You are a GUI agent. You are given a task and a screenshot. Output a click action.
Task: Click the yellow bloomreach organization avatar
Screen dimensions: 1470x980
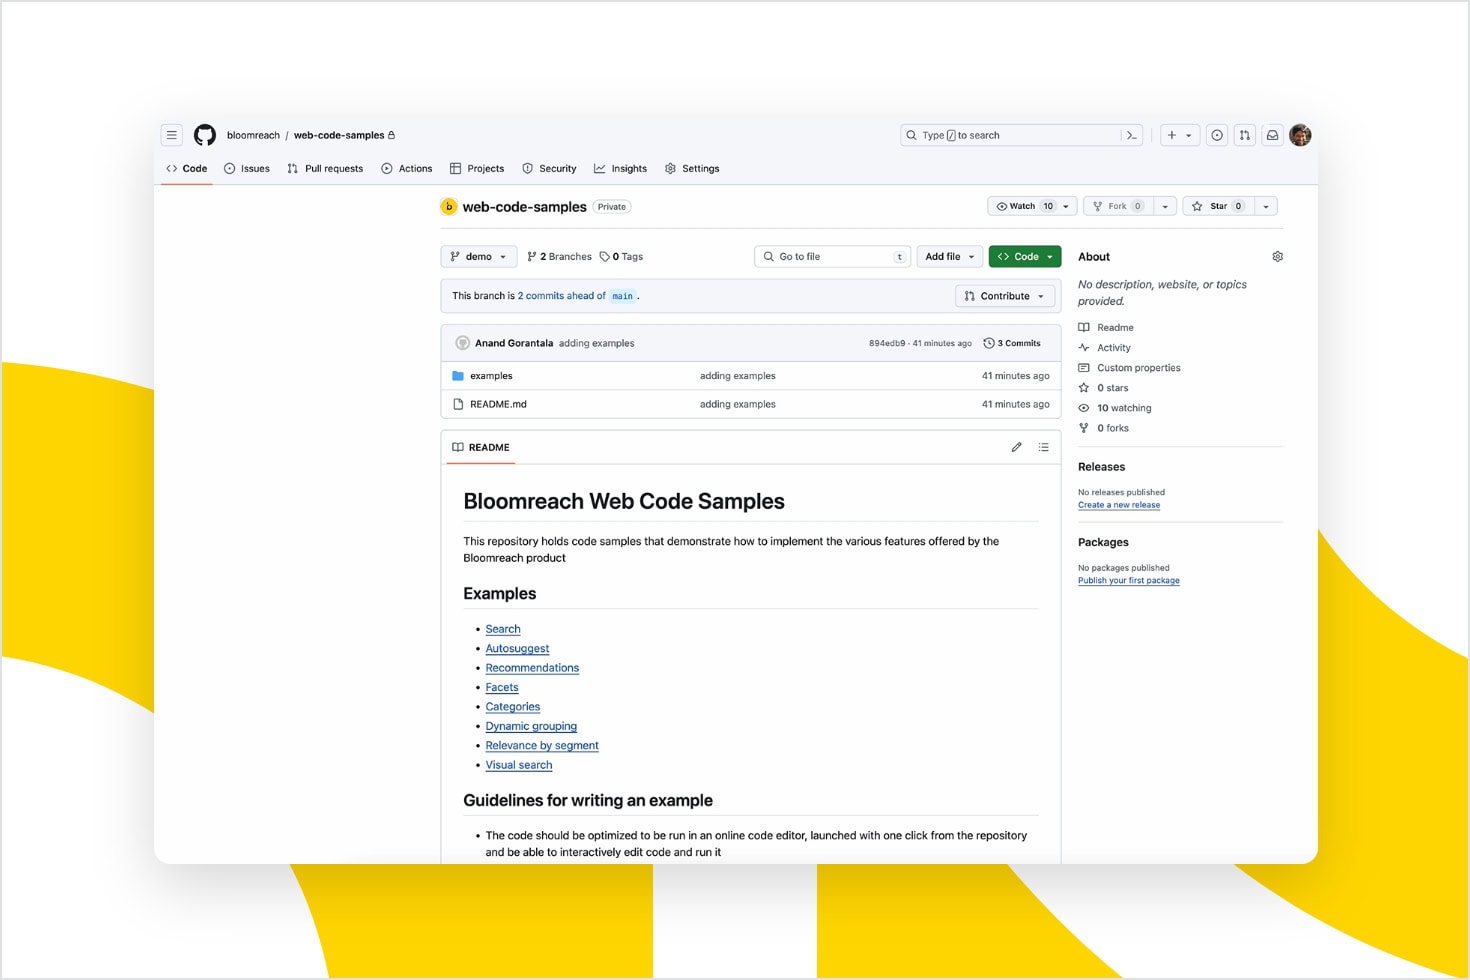tap(449, 206)
